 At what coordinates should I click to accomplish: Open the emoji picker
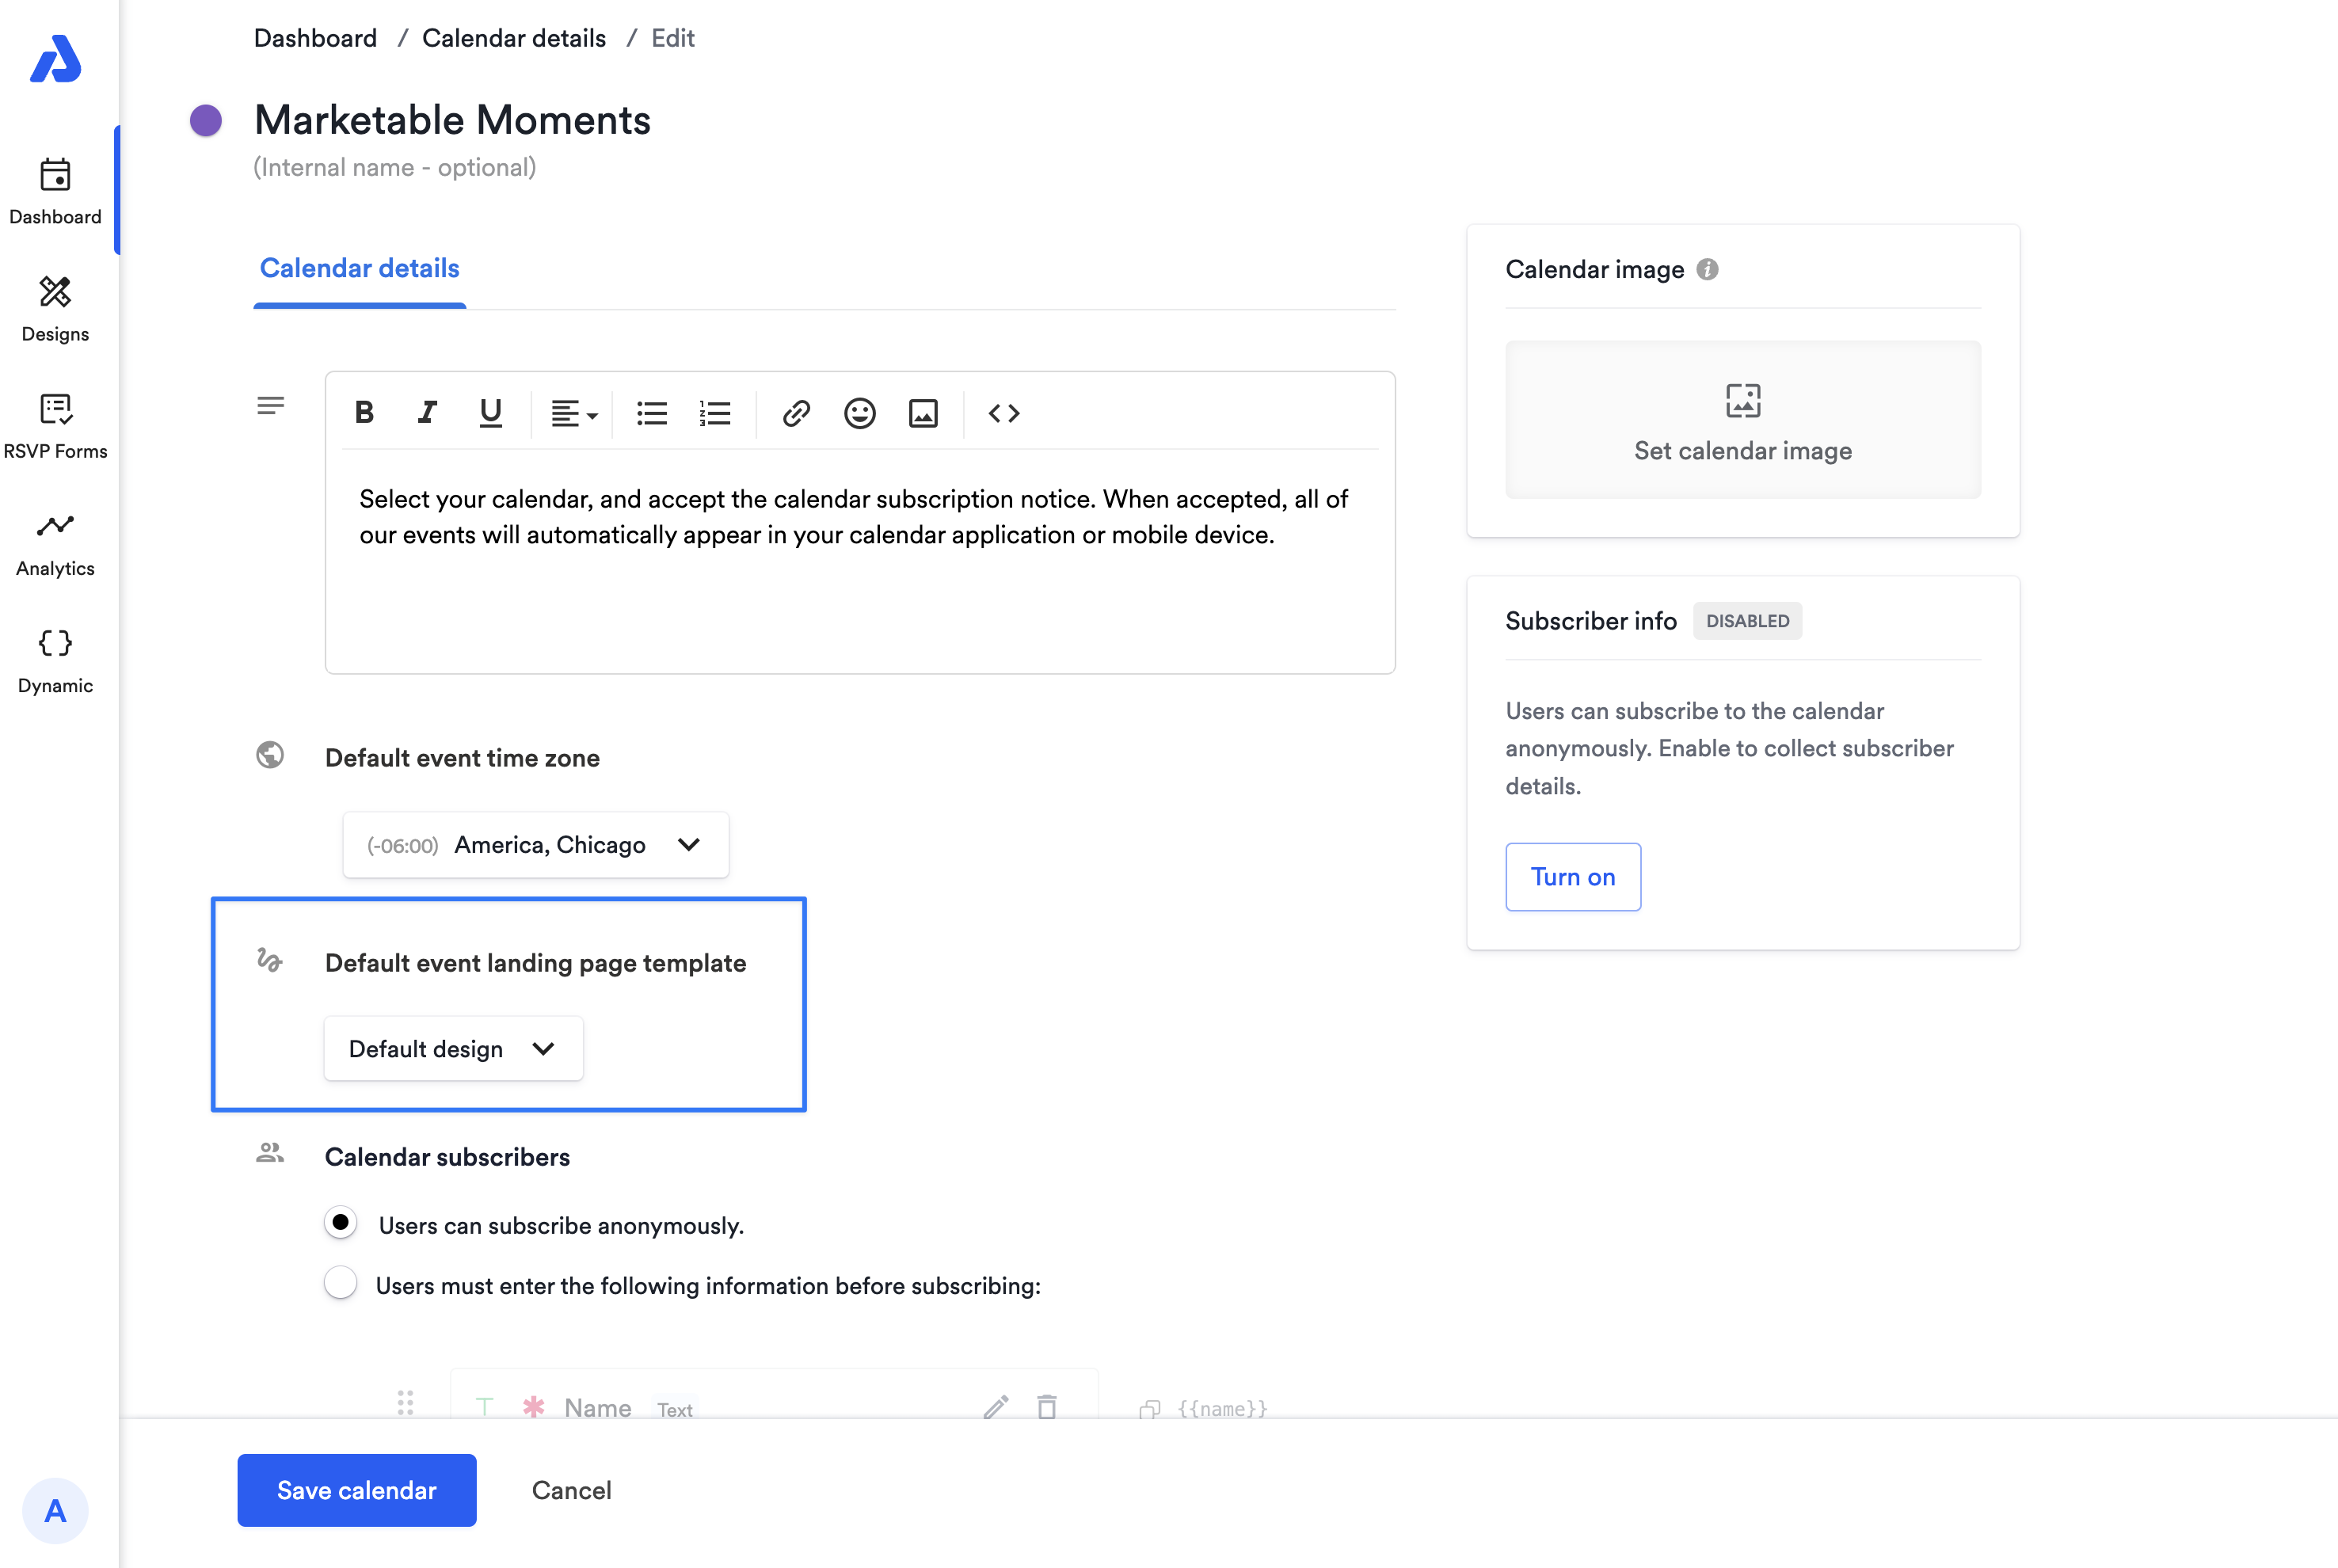tap(859, 413)
